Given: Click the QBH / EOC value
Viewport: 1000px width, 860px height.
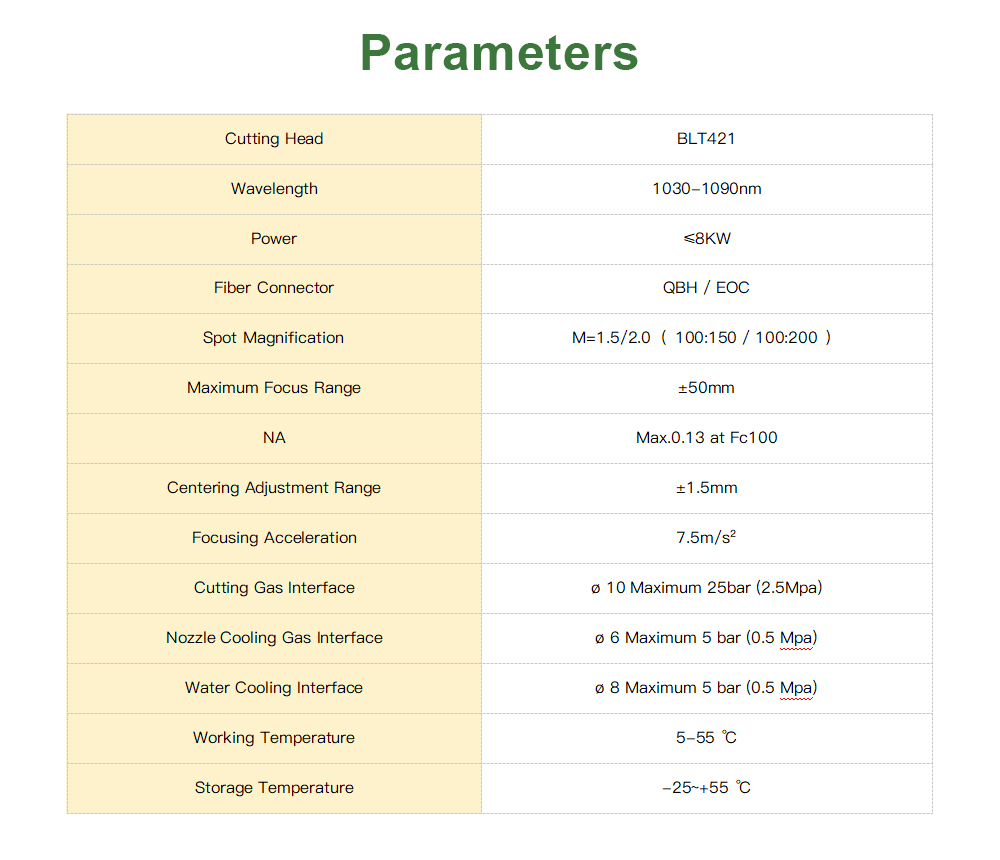Looking at the screenshot, I should [x=706, y=288].
